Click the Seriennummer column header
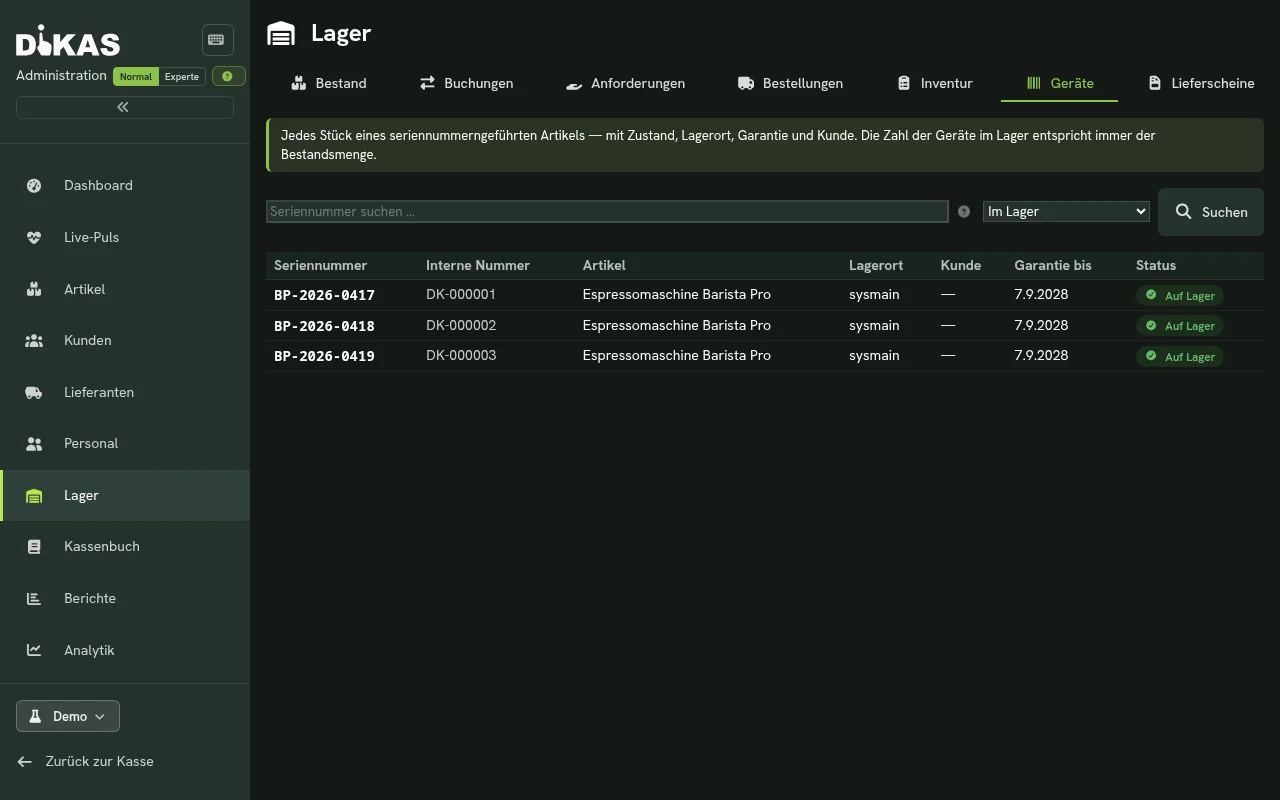1280x800 pixels. (x=320, y=265)
